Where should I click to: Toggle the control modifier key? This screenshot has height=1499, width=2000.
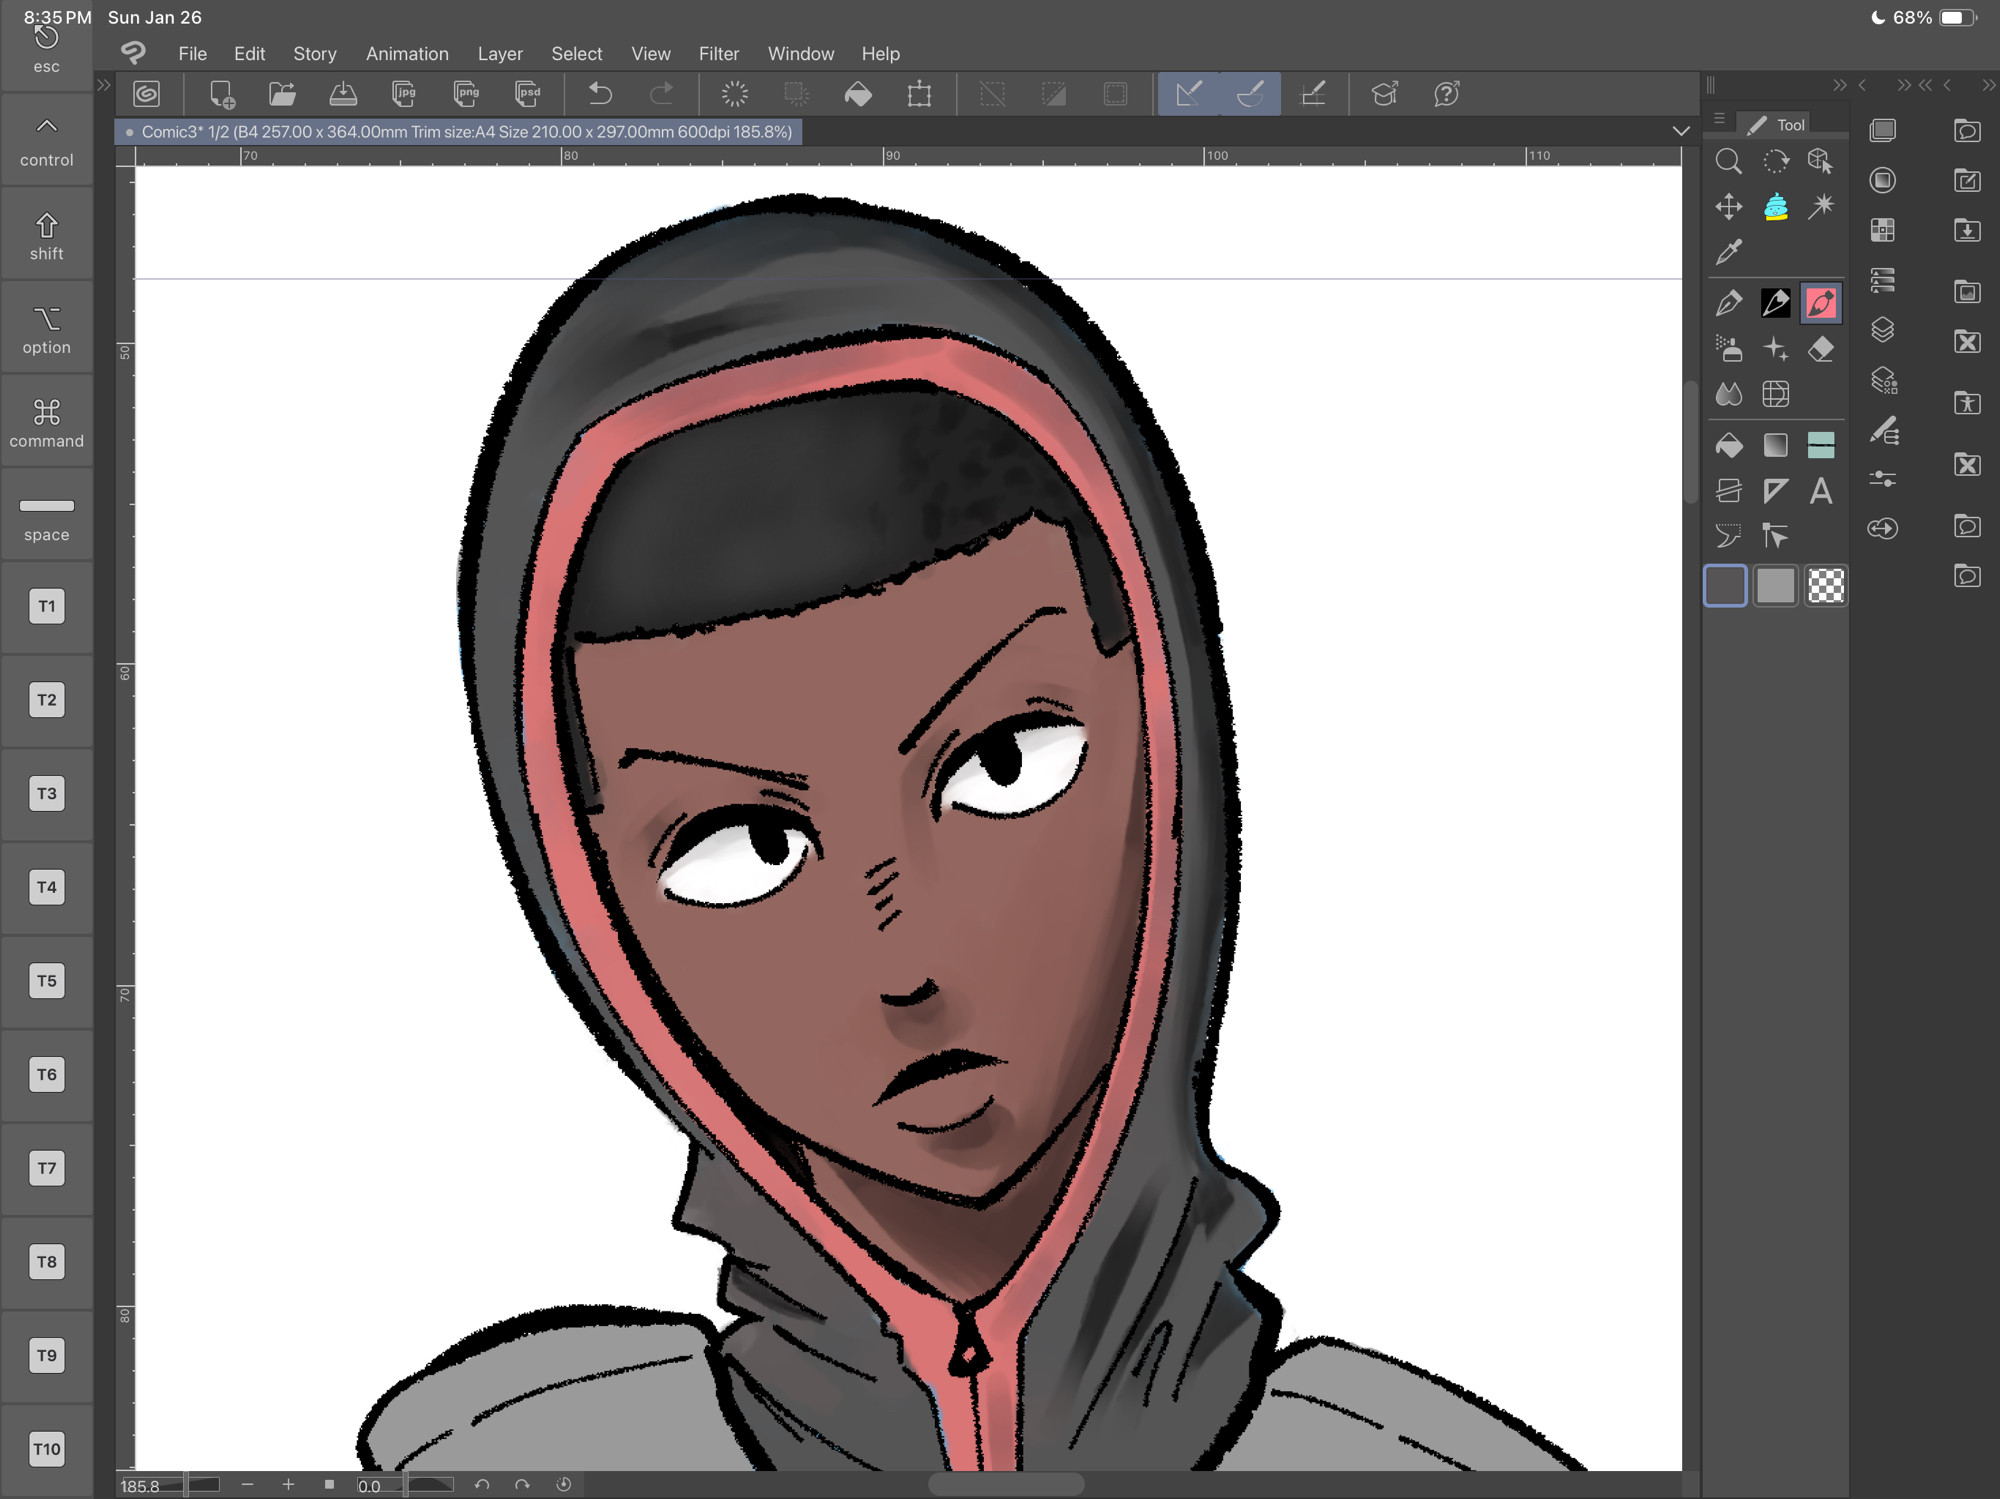tap(46, 141)
